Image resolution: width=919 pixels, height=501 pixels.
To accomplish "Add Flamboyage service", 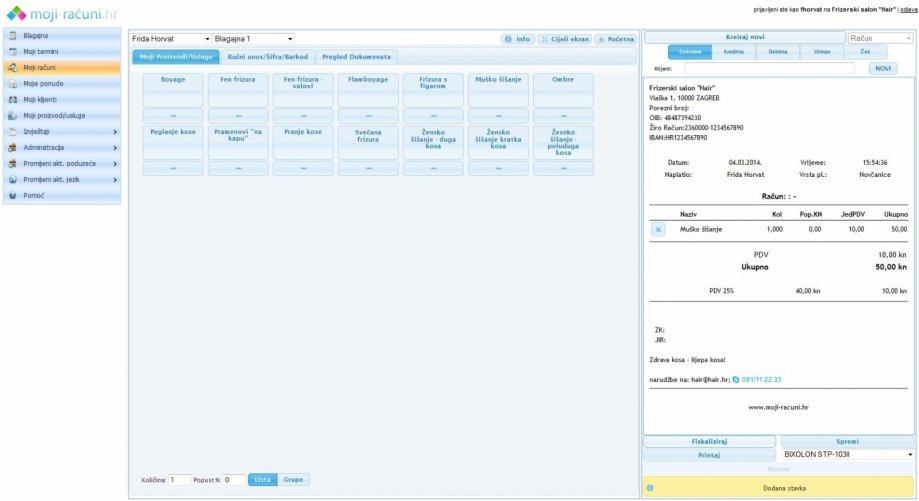I will [x=368, y=90].
